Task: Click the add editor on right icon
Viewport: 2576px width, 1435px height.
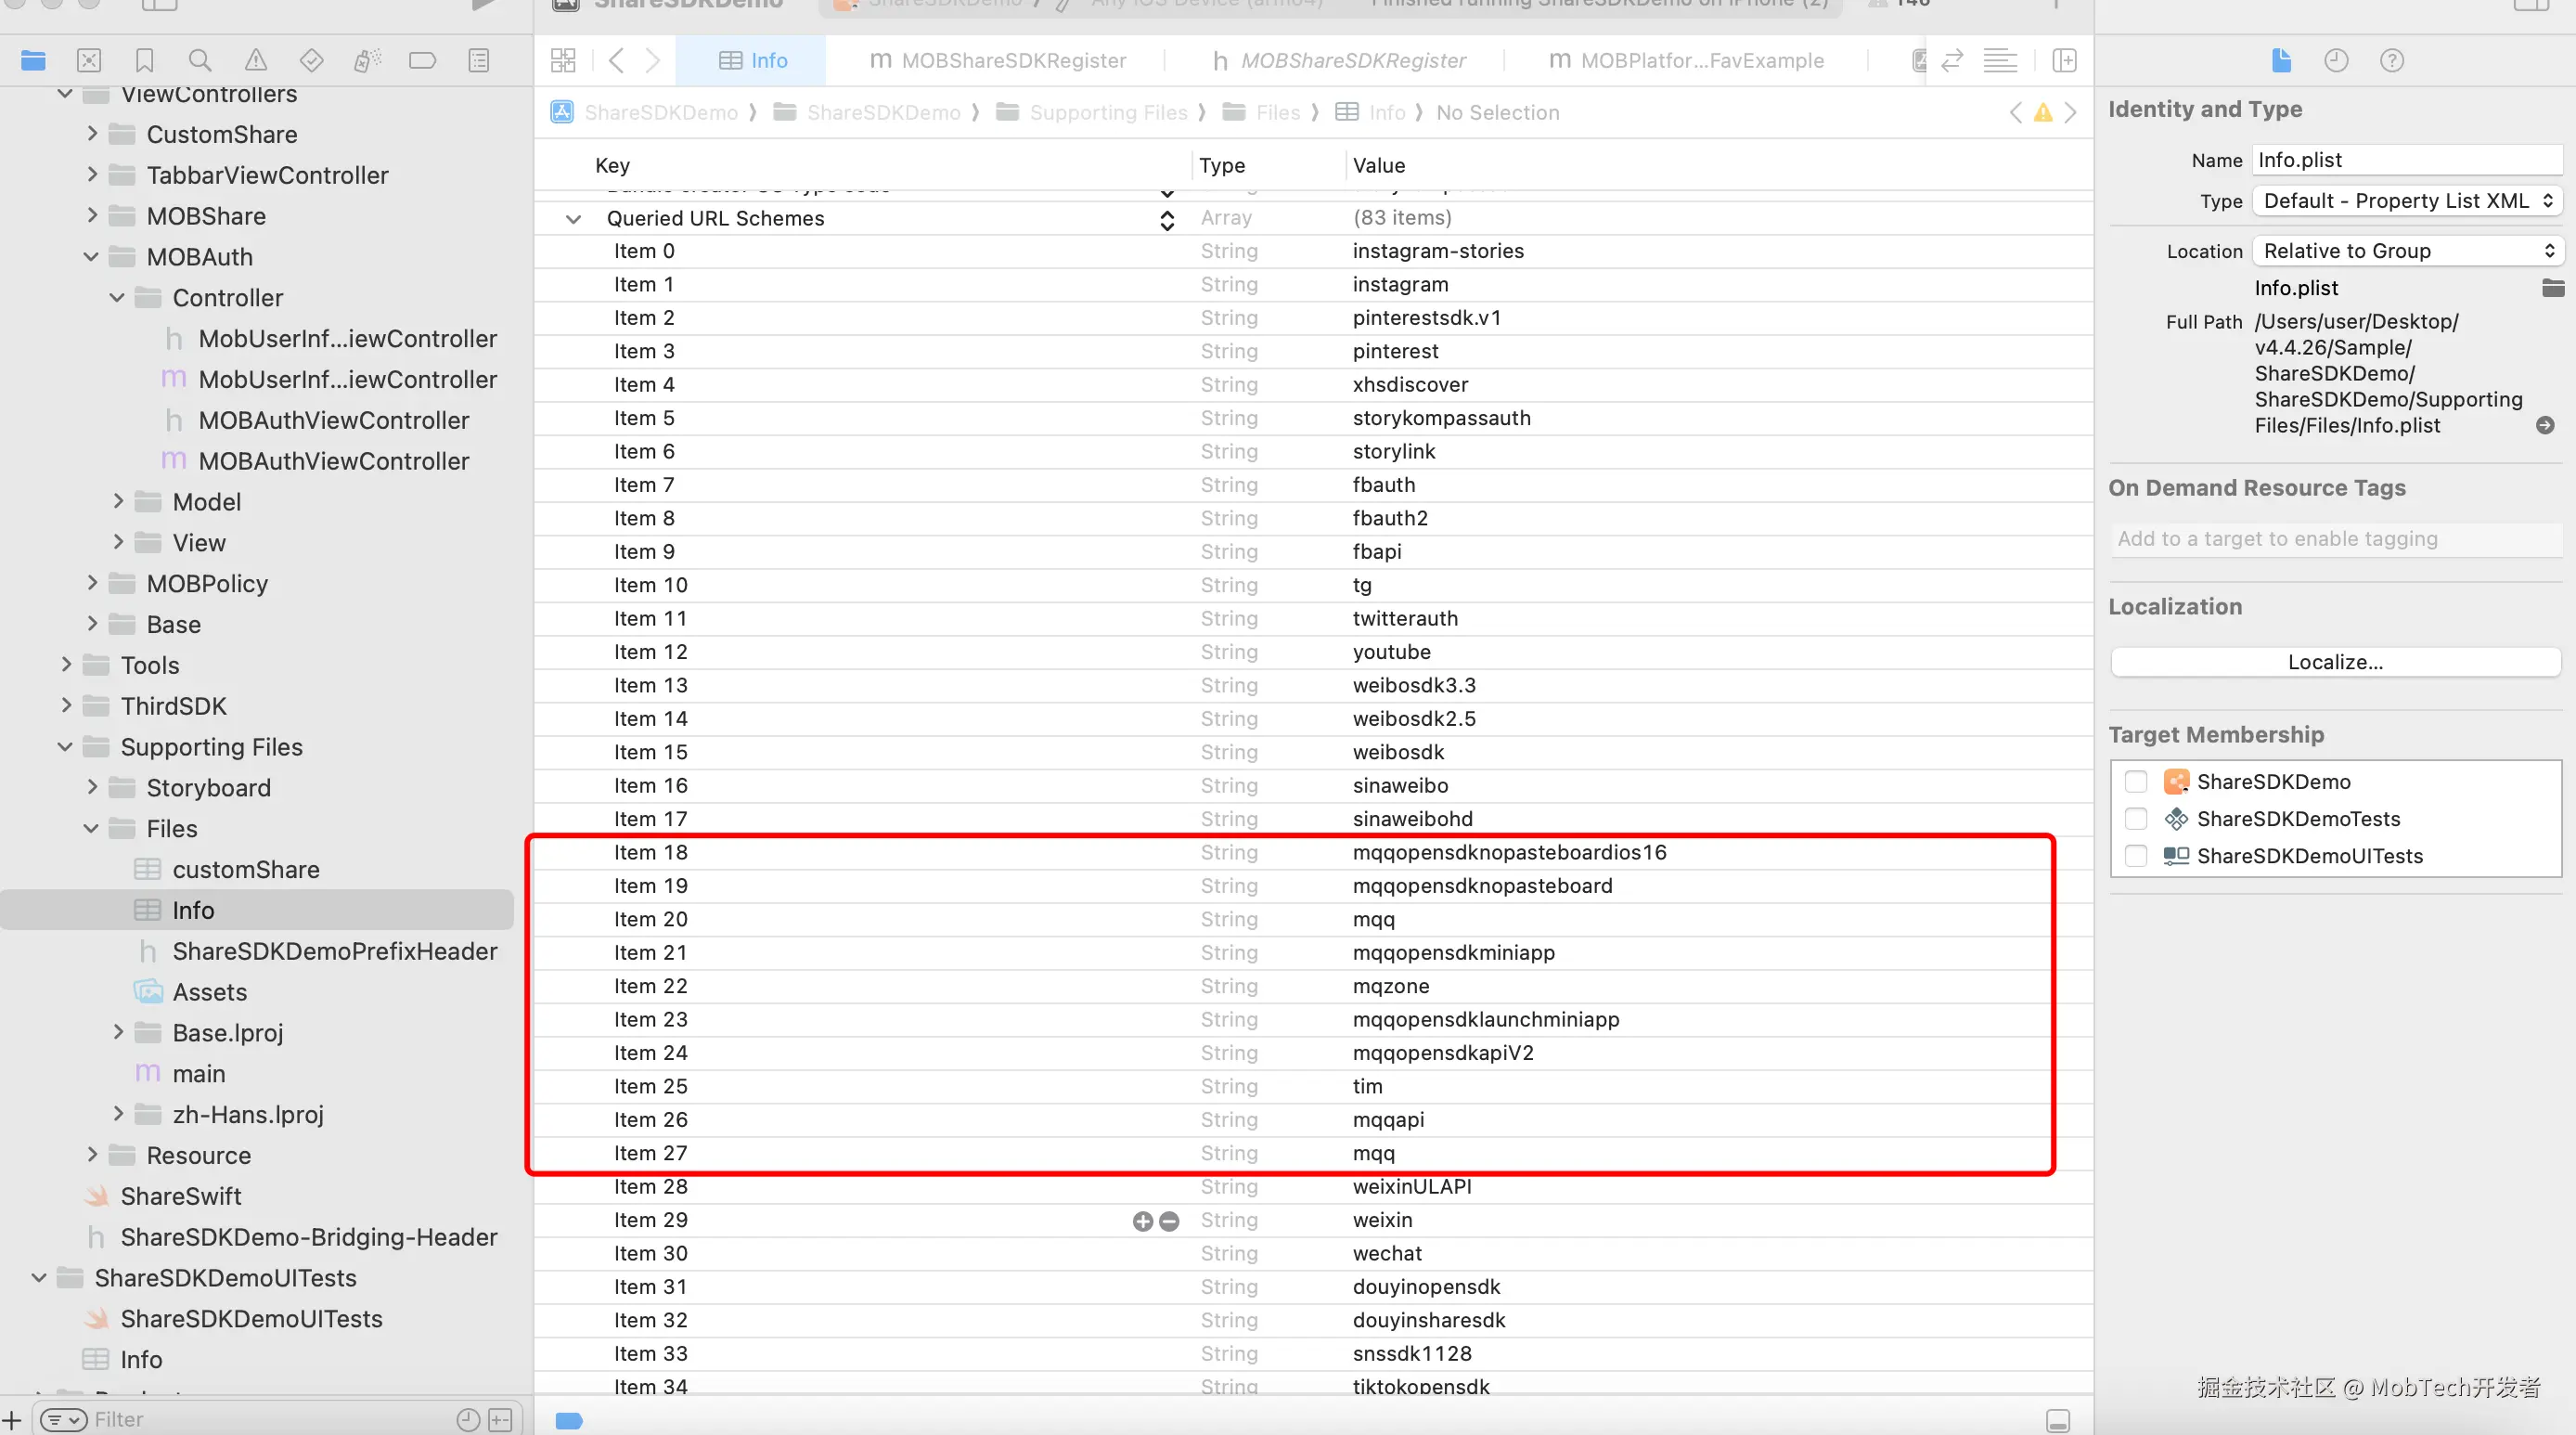Action: 2064,61
